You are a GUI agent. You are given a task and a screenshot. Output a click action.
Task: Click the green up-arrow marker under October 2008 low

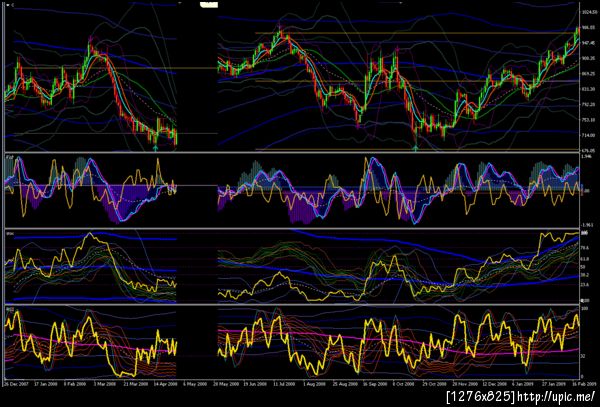[x=416, y=147]
